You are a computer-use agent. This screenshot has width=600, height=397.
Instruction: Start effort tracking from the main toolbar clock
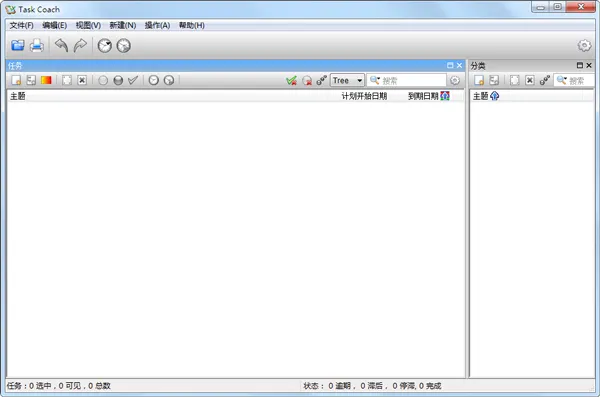[104, 46]
